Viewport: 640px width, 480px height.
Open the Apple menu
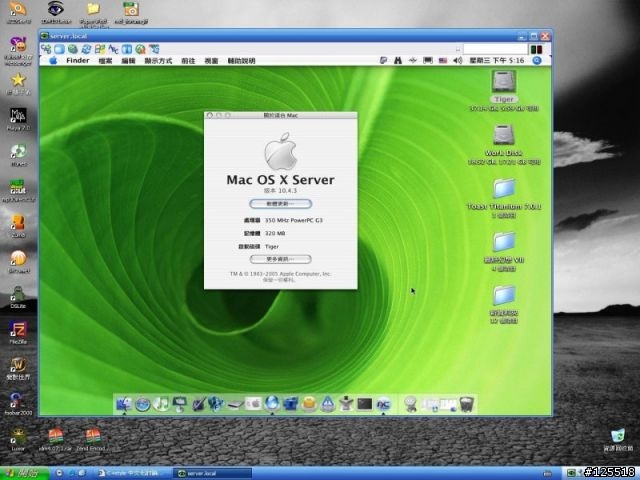click(53, 61)
